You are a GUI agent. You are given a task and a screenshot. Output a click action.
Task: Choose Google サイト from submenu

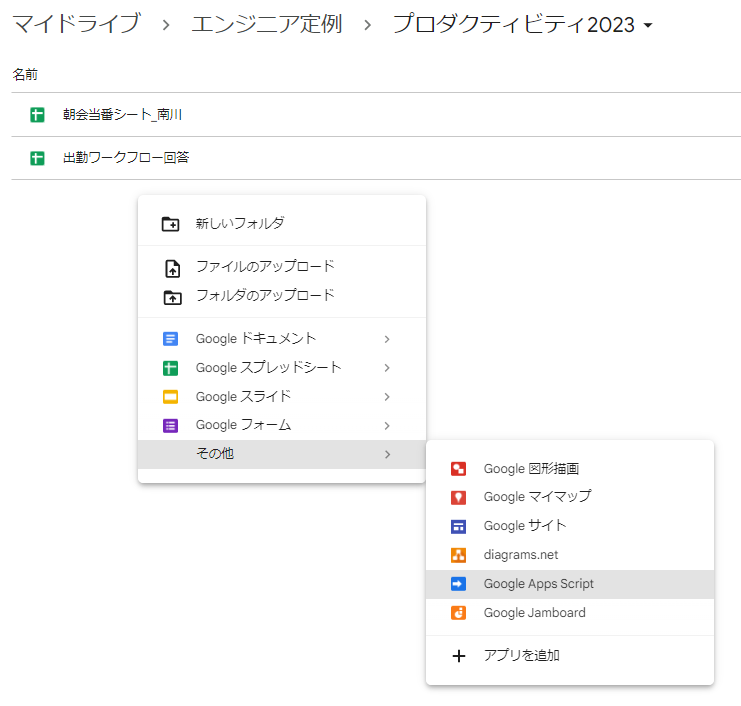pyautogui.click(x=570, y=526)
